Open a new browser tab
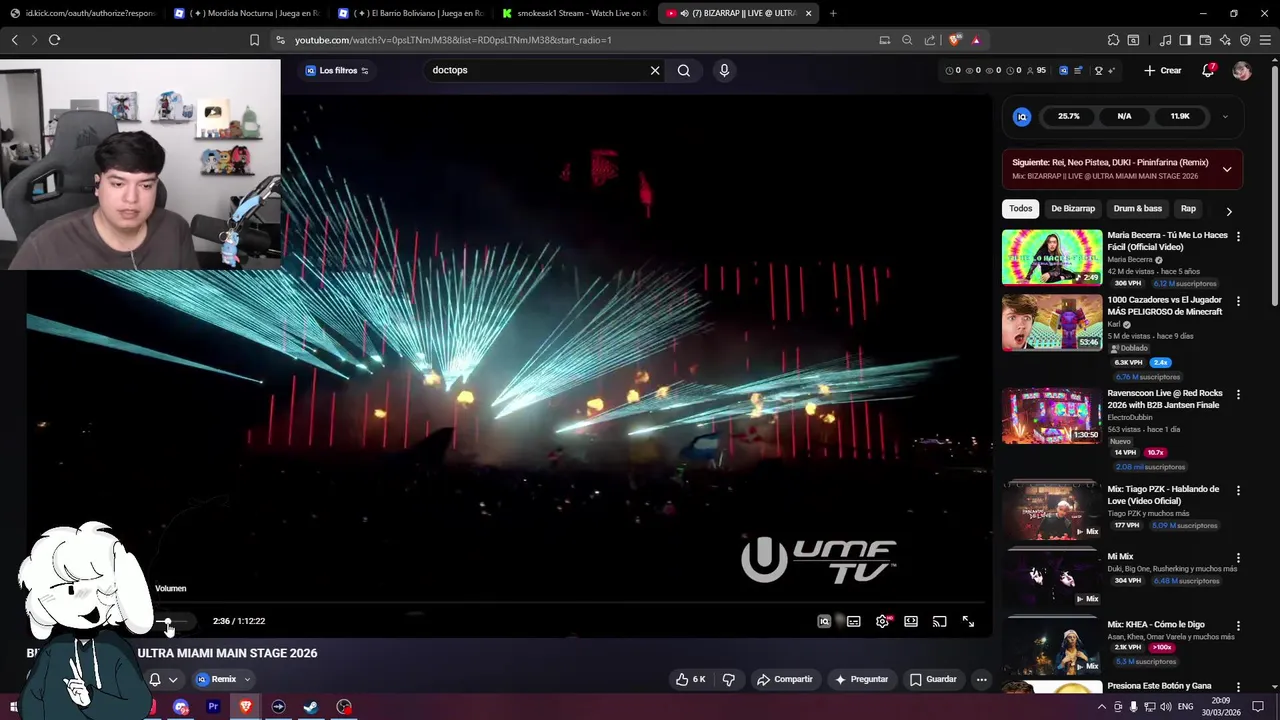 pyautogui.click(x=833, y=13)
